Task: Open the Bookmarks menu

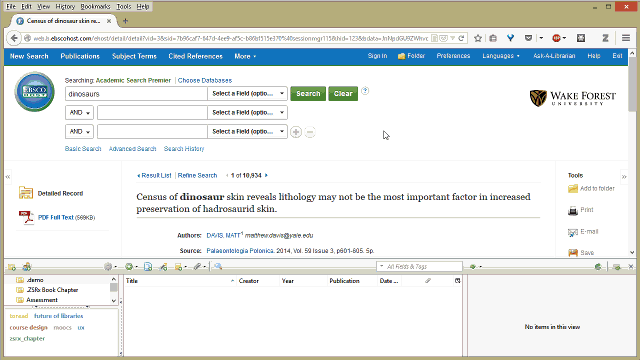Action: (x=95, y=7)
